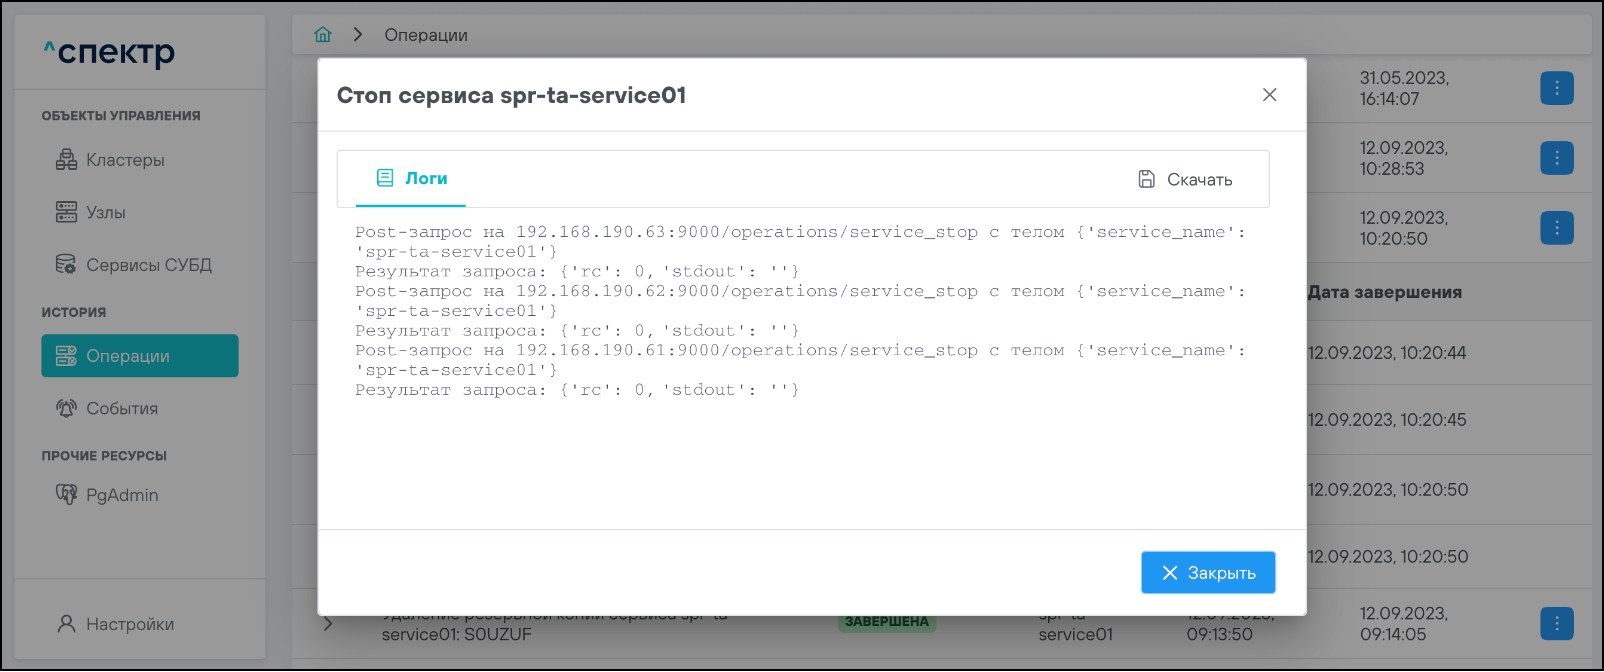Open Настройки at the sidebar bottom
This screenshot has height=672, width=1604.
[129, 624]
